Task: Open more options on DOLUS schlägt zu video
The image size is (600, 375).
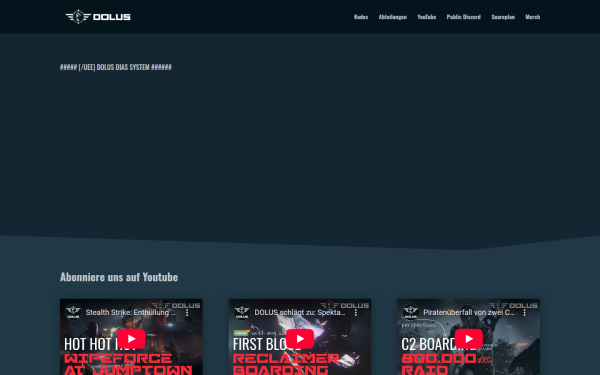Action: 356,313
